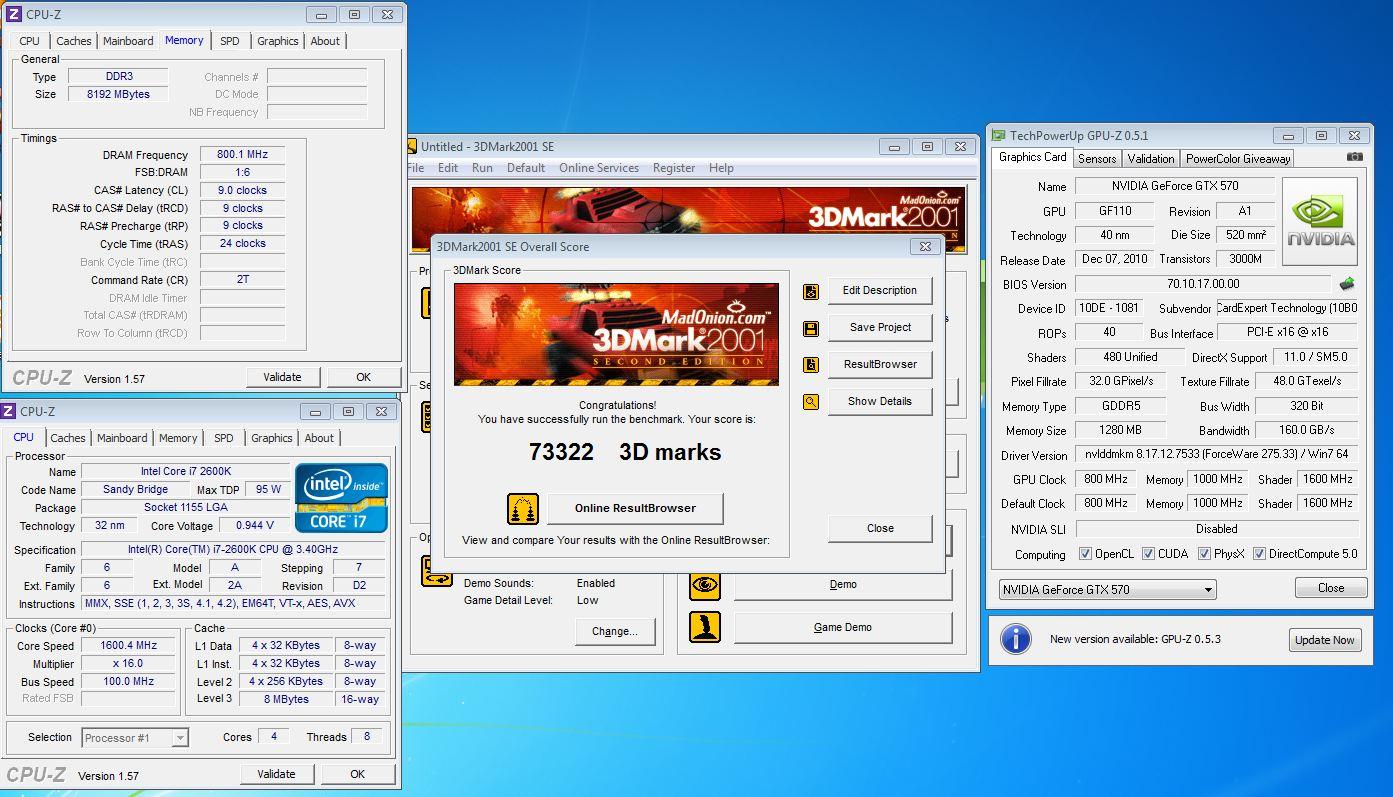Viewport: 1393px width, 797px height.
Task: Open the Run menu in 3DMark2001
Action: (x=482, y=168)
